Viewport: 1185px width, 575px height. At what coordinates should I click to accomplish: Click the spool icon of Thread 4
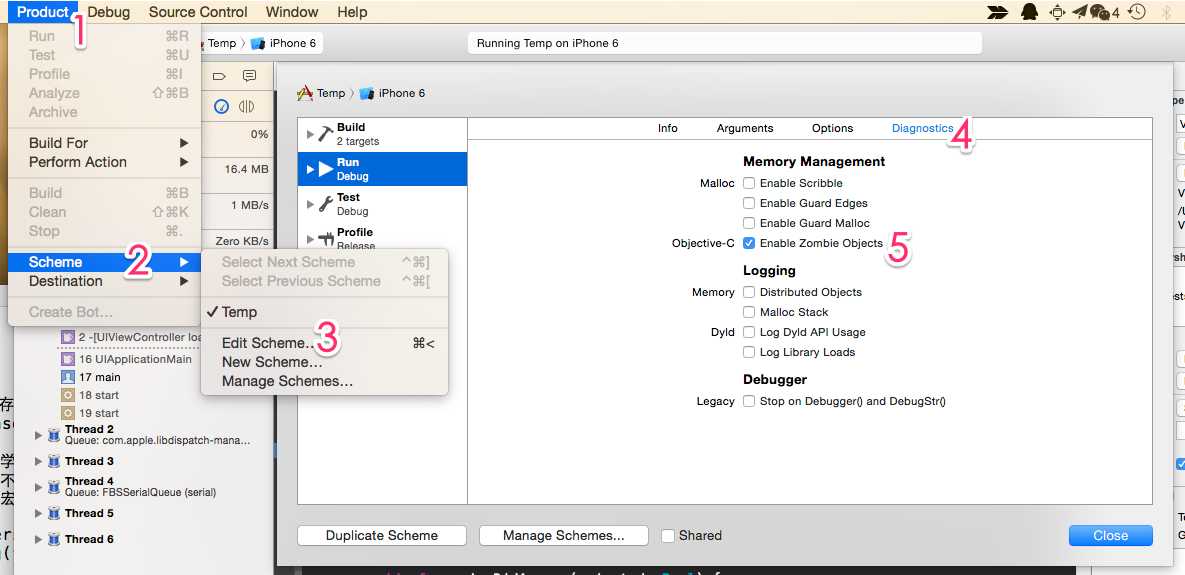[x=54, y=487]
